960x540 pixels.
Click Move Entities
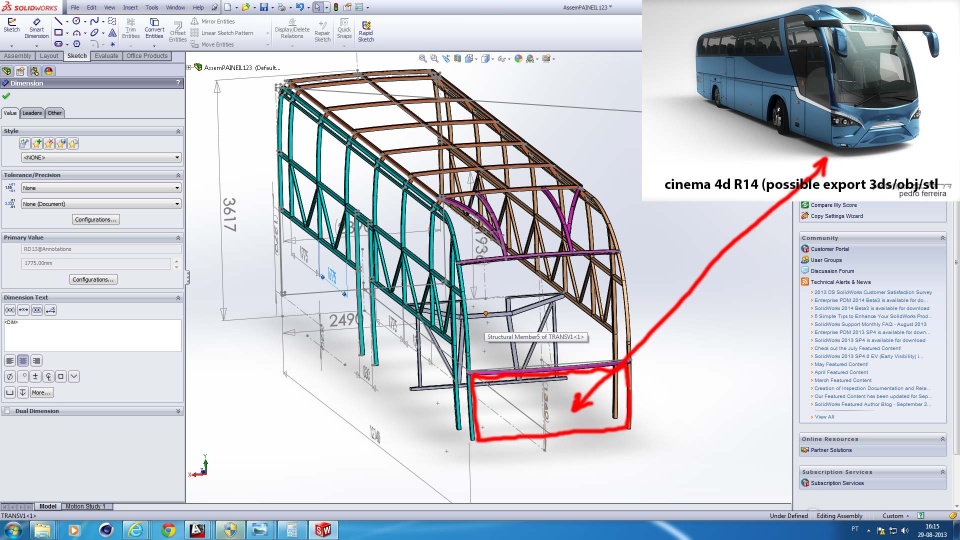click(212, 45)
